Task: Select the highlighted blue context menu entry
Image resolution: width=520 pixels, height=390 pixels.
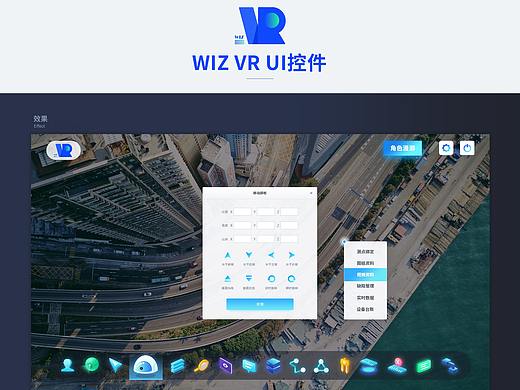Action: click(x=365, y=275)
